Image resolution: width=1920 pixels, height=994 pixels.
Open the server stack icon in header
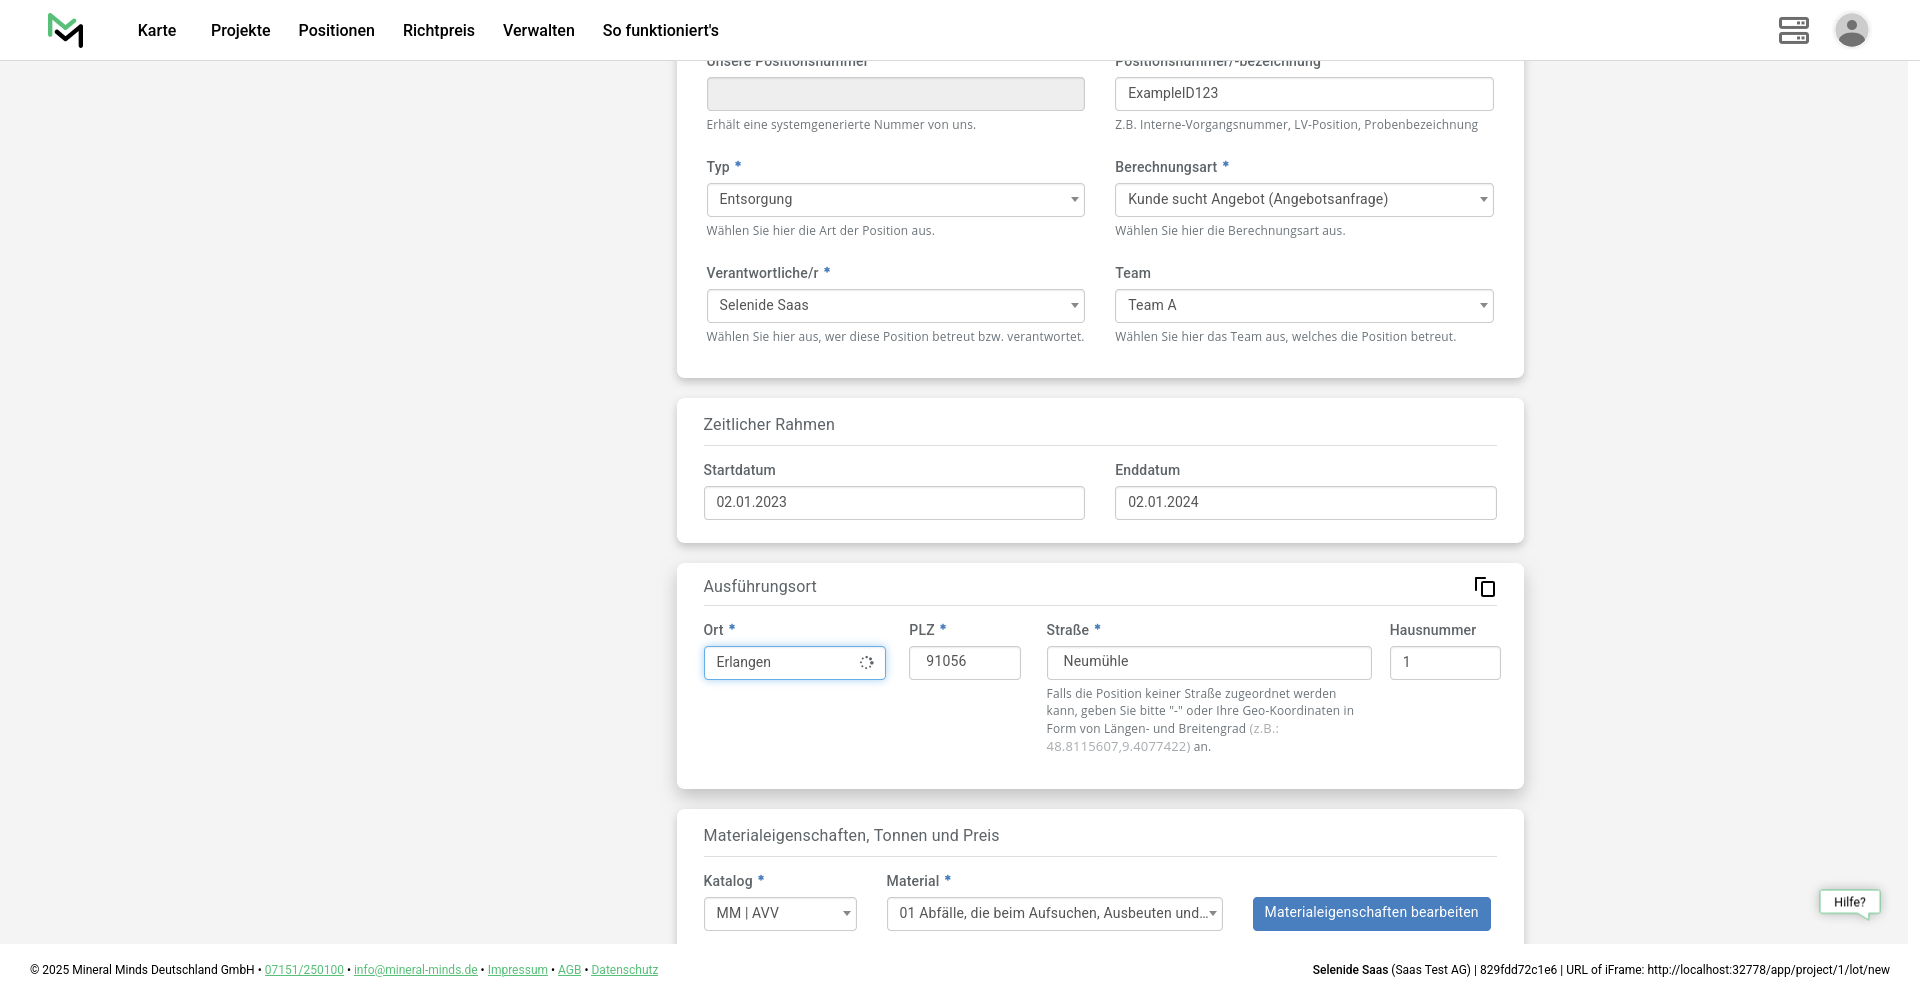(1793, 30)
